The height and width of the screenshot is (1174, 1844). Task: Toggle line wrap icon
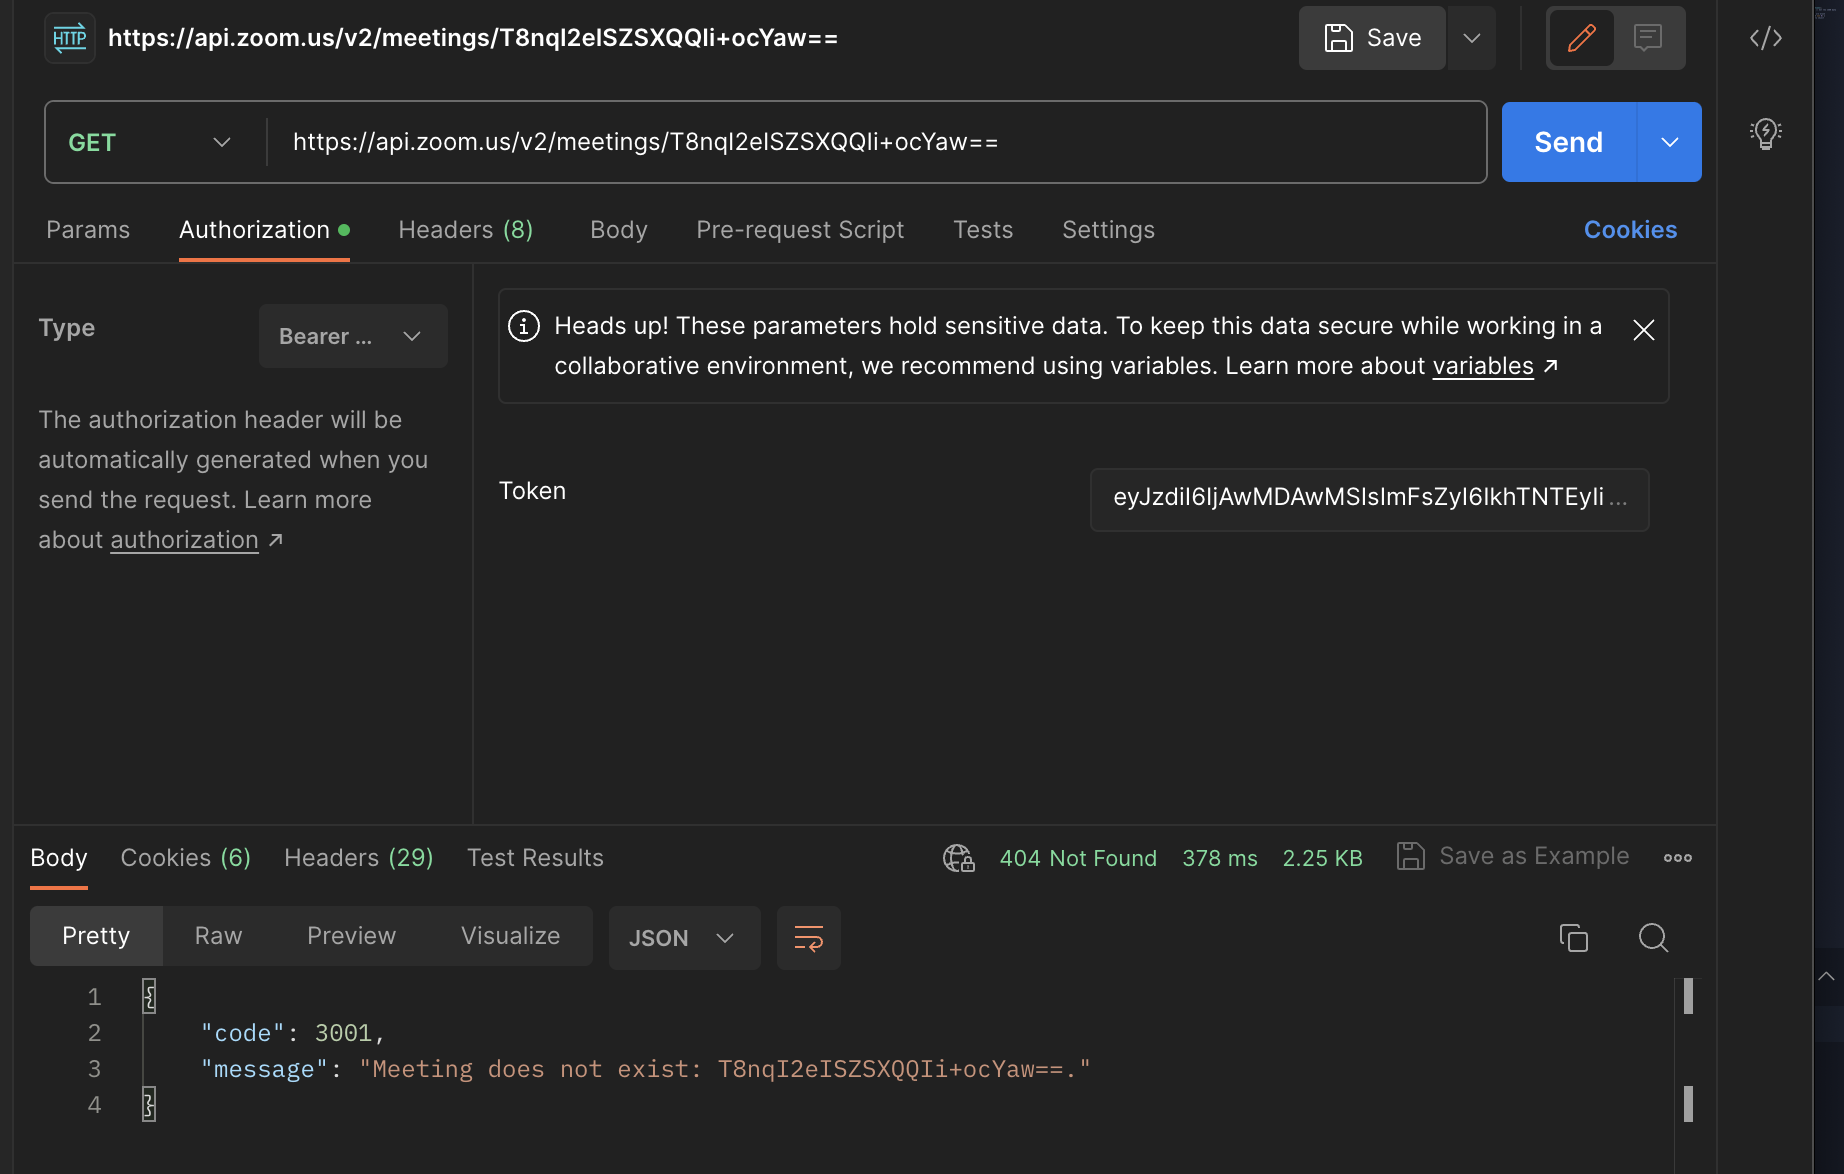809,938
